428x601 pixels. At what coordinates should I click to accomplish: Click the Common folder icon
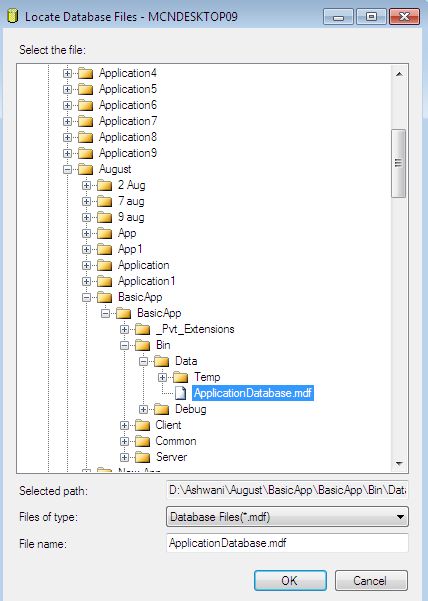143,442
